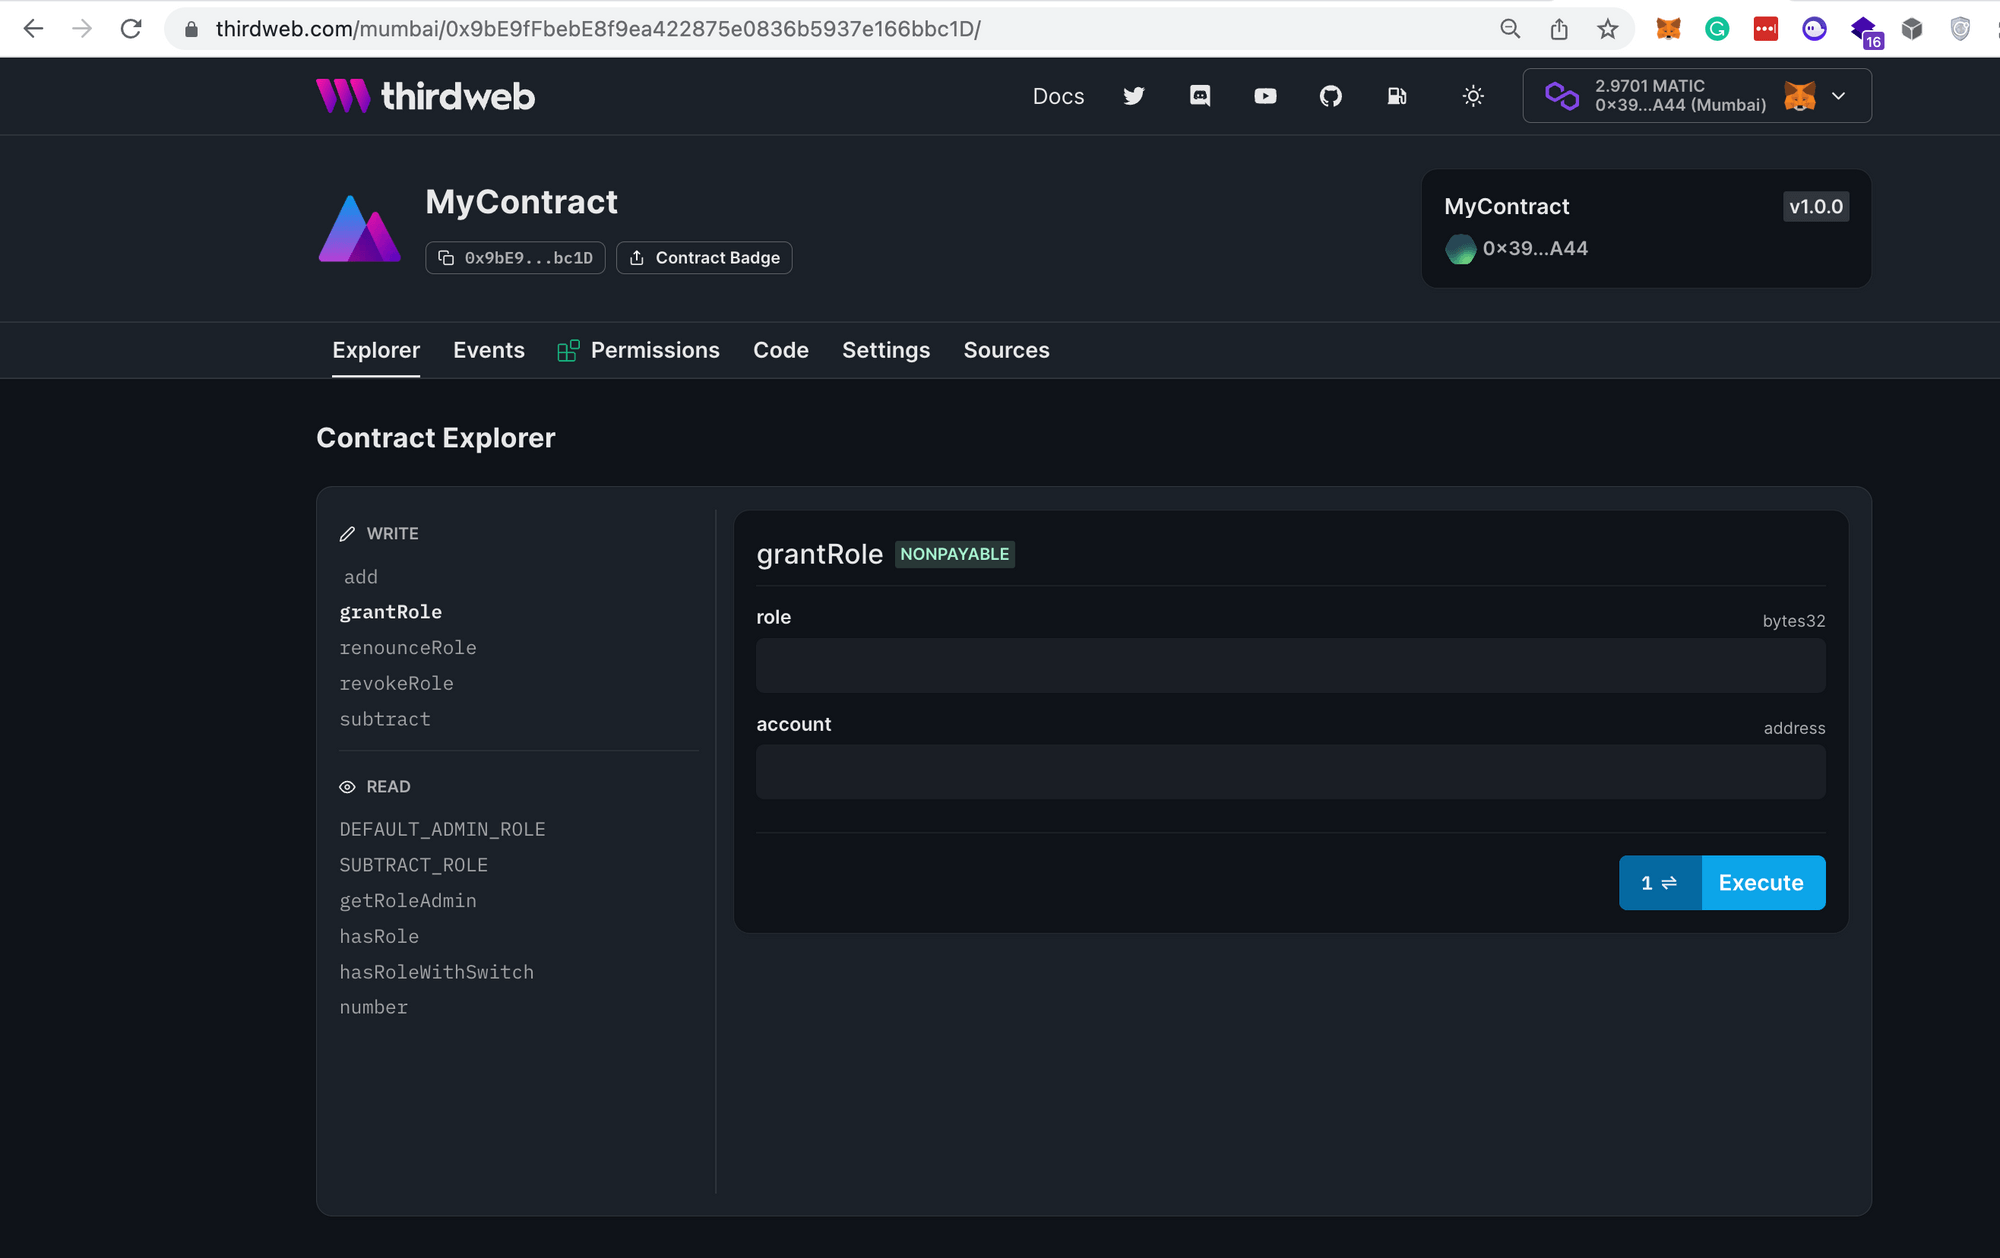Open thirdweb Twitter link icon
This screenshot has height=1258, width=2000.
(1133, 96)
